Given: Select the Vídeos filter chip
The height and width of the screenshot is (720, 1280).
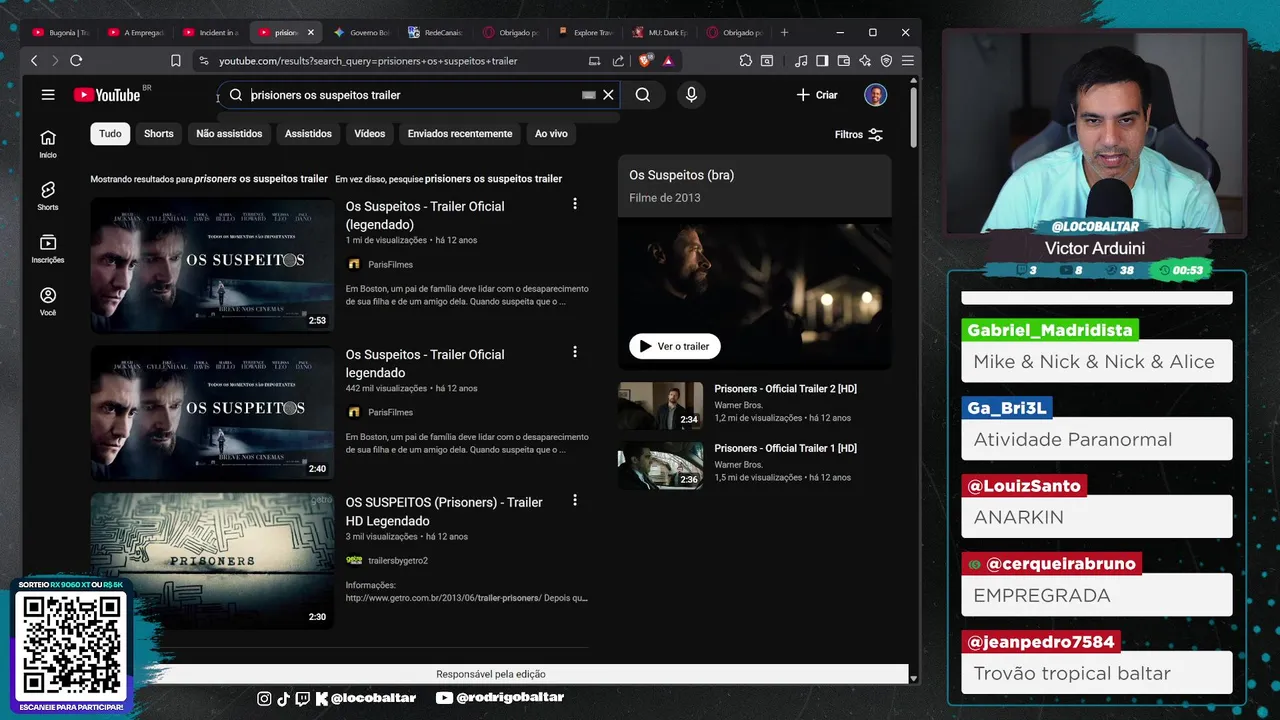Looking at the screenshot, I should pos(369,134).
